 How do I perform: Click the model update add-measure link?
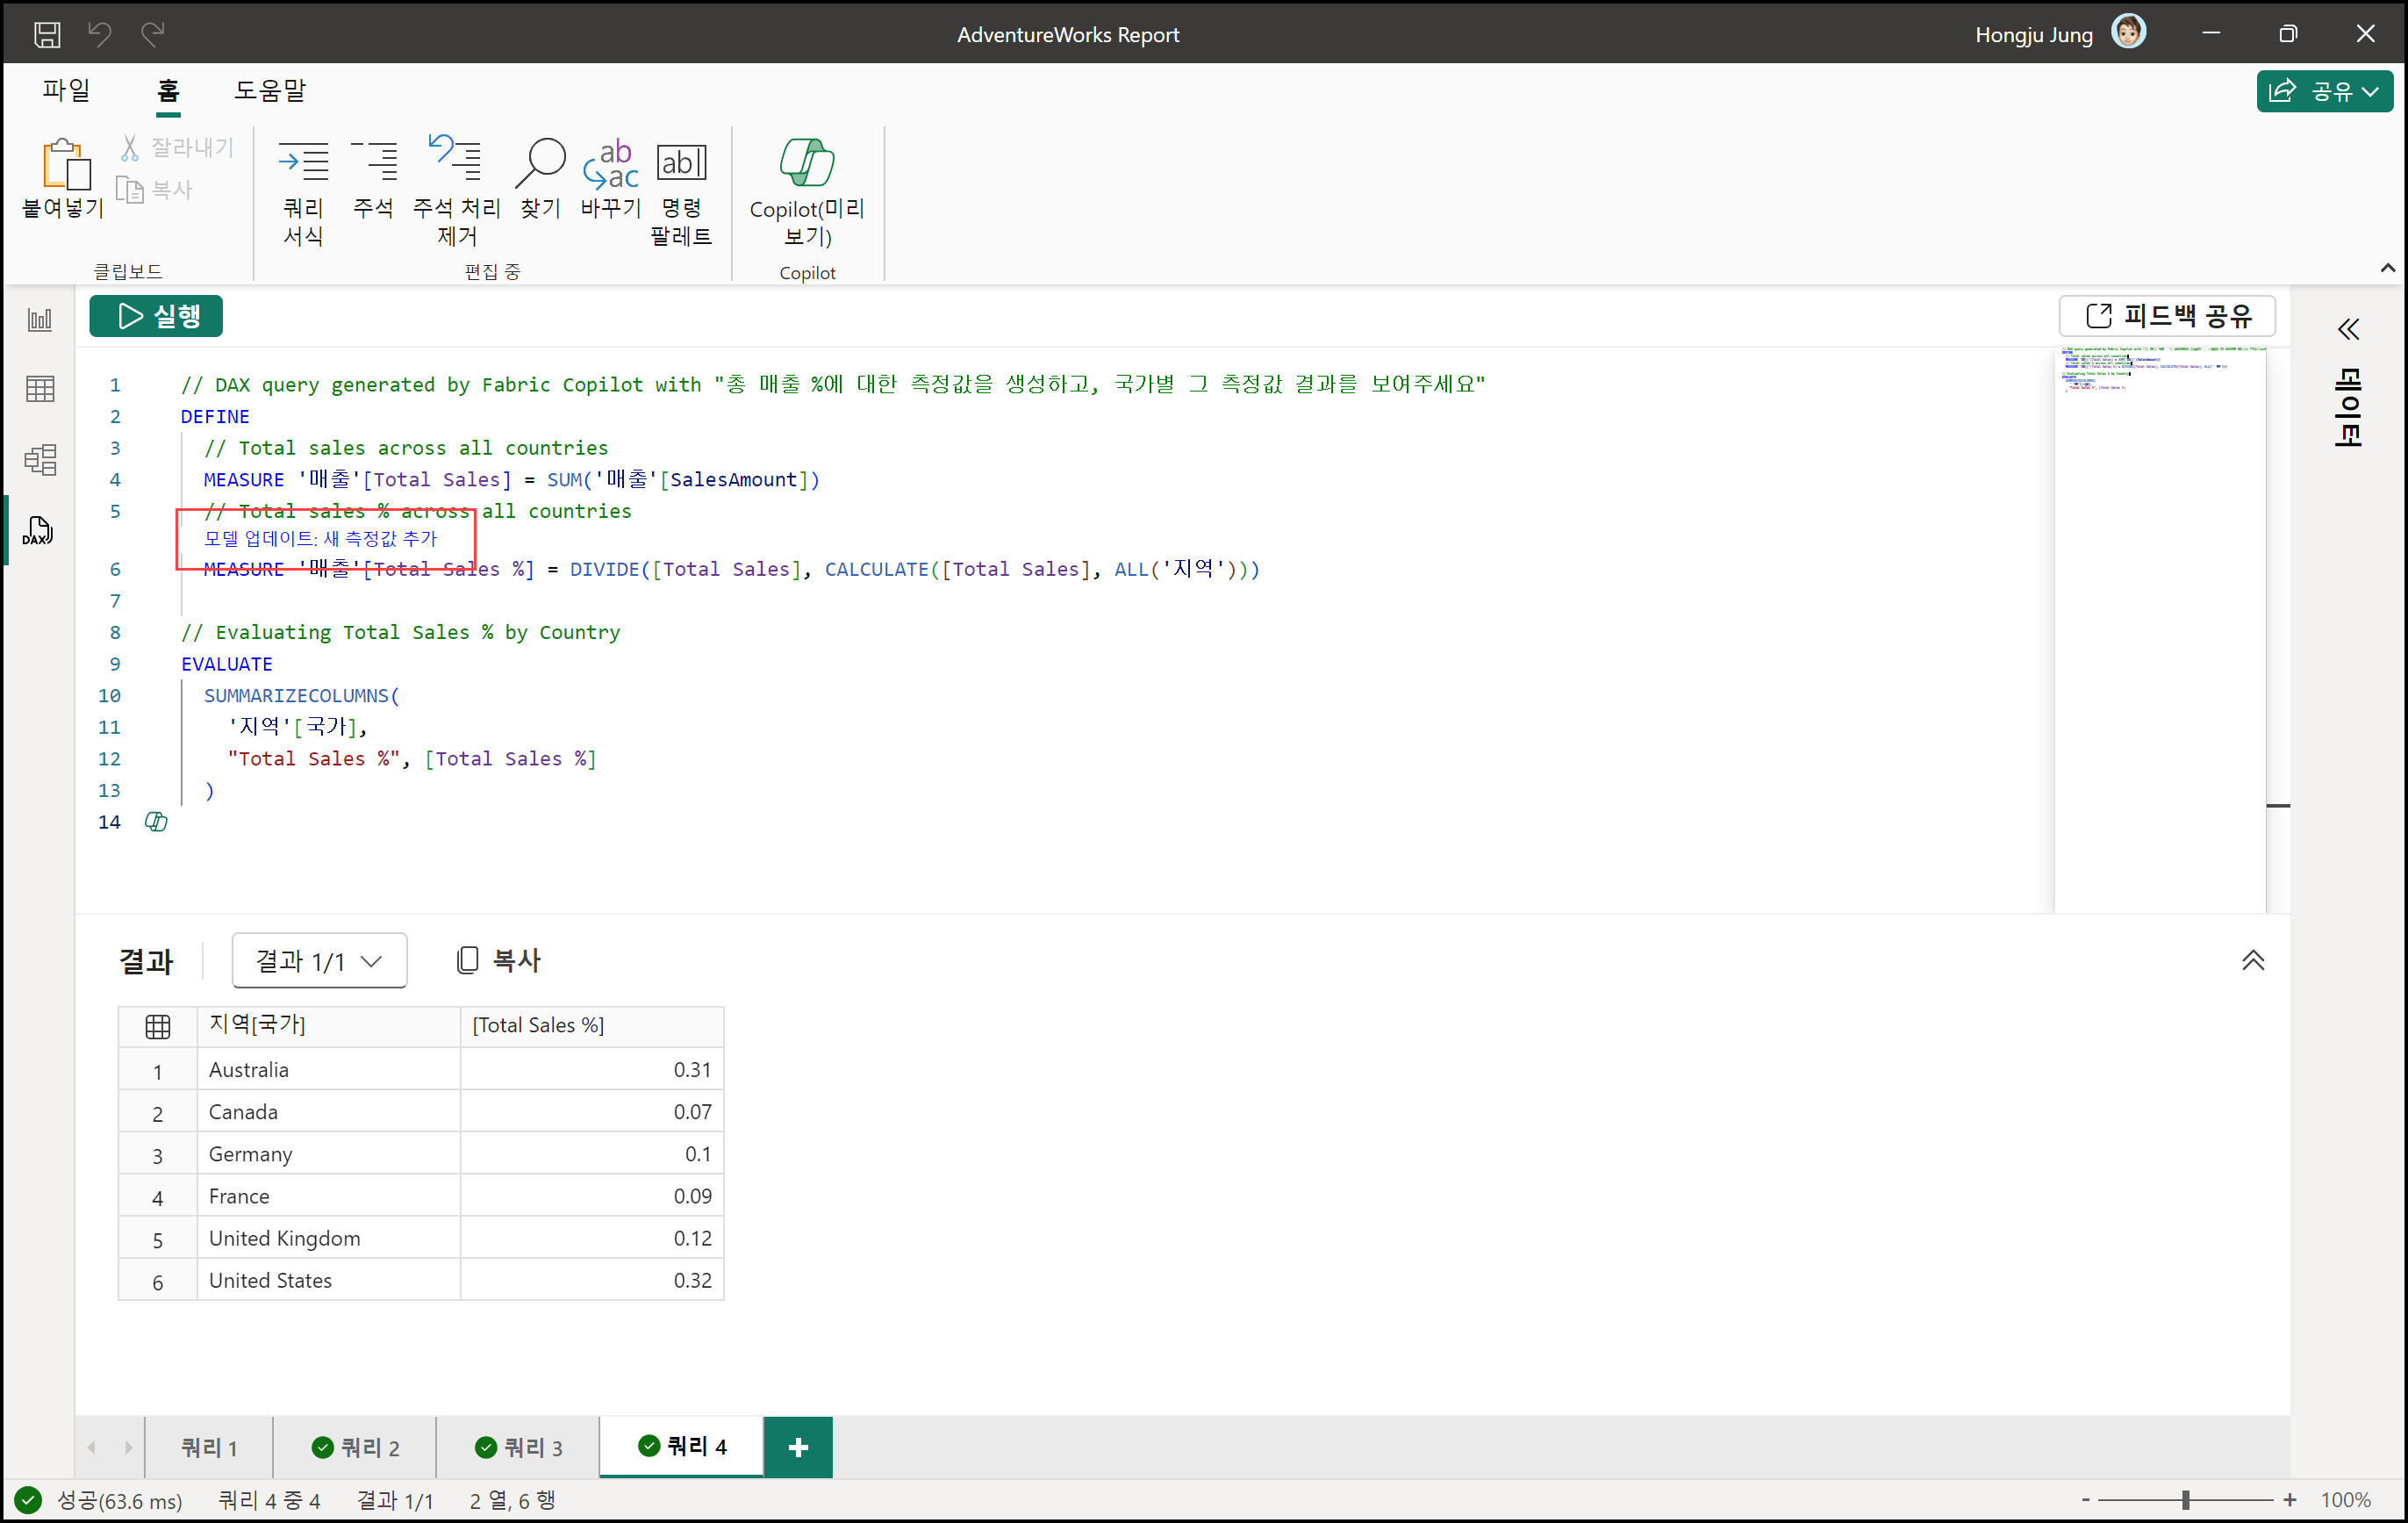[320, 539]
